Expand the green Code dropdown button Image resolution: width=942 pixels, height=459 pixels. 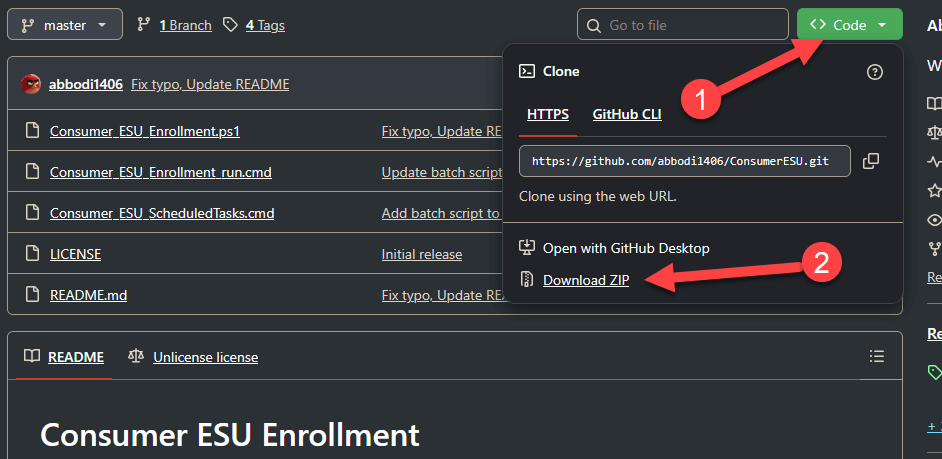pos(849,25)
